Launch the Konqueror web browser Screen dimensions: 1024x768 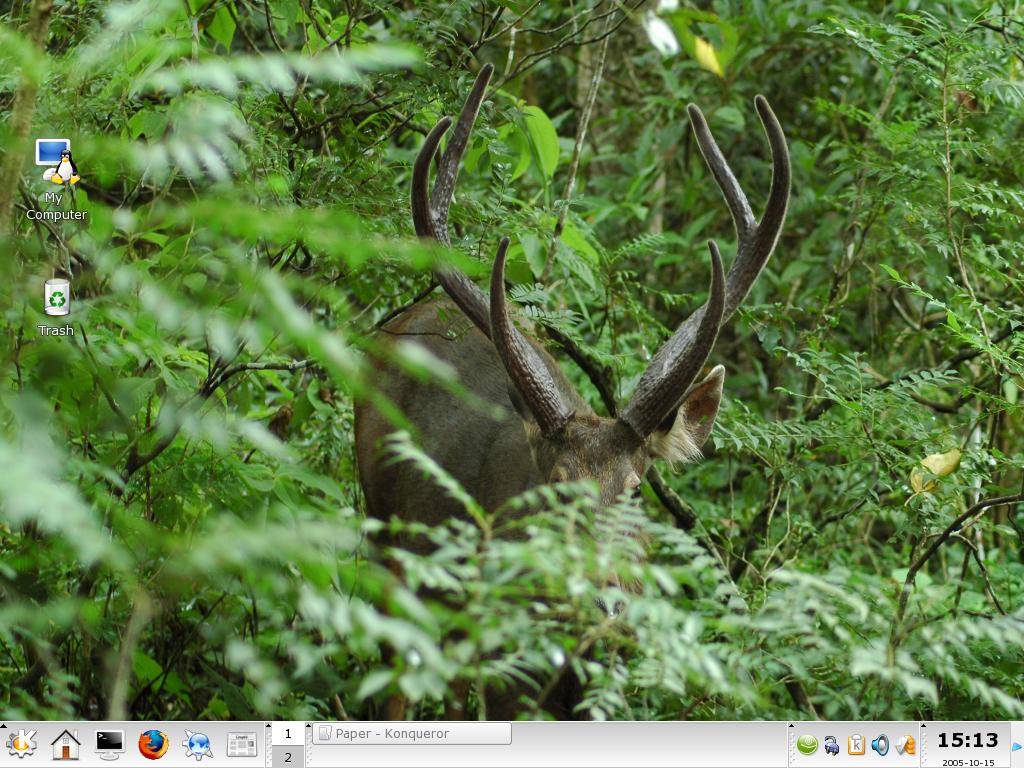[197, 744]
